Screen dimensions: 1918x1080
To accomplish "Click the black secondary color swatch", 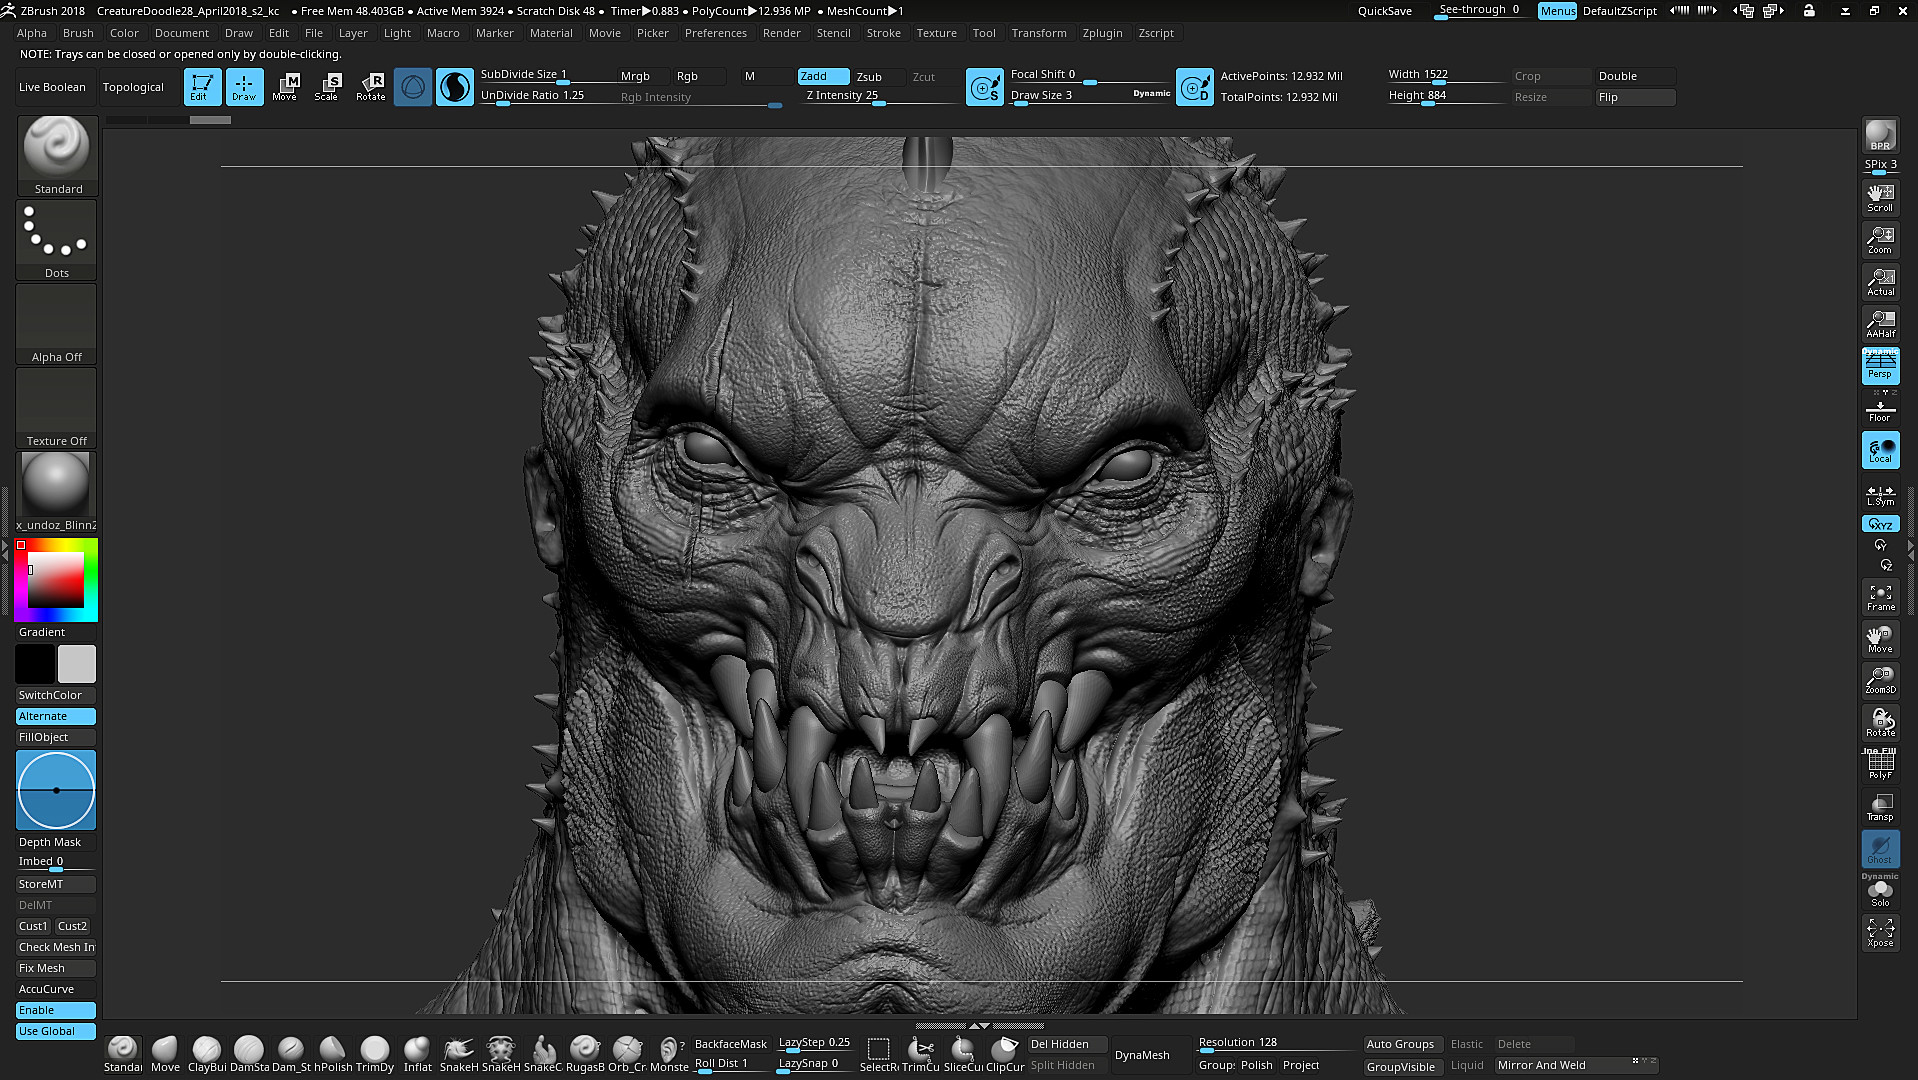I will pos(35,664).
